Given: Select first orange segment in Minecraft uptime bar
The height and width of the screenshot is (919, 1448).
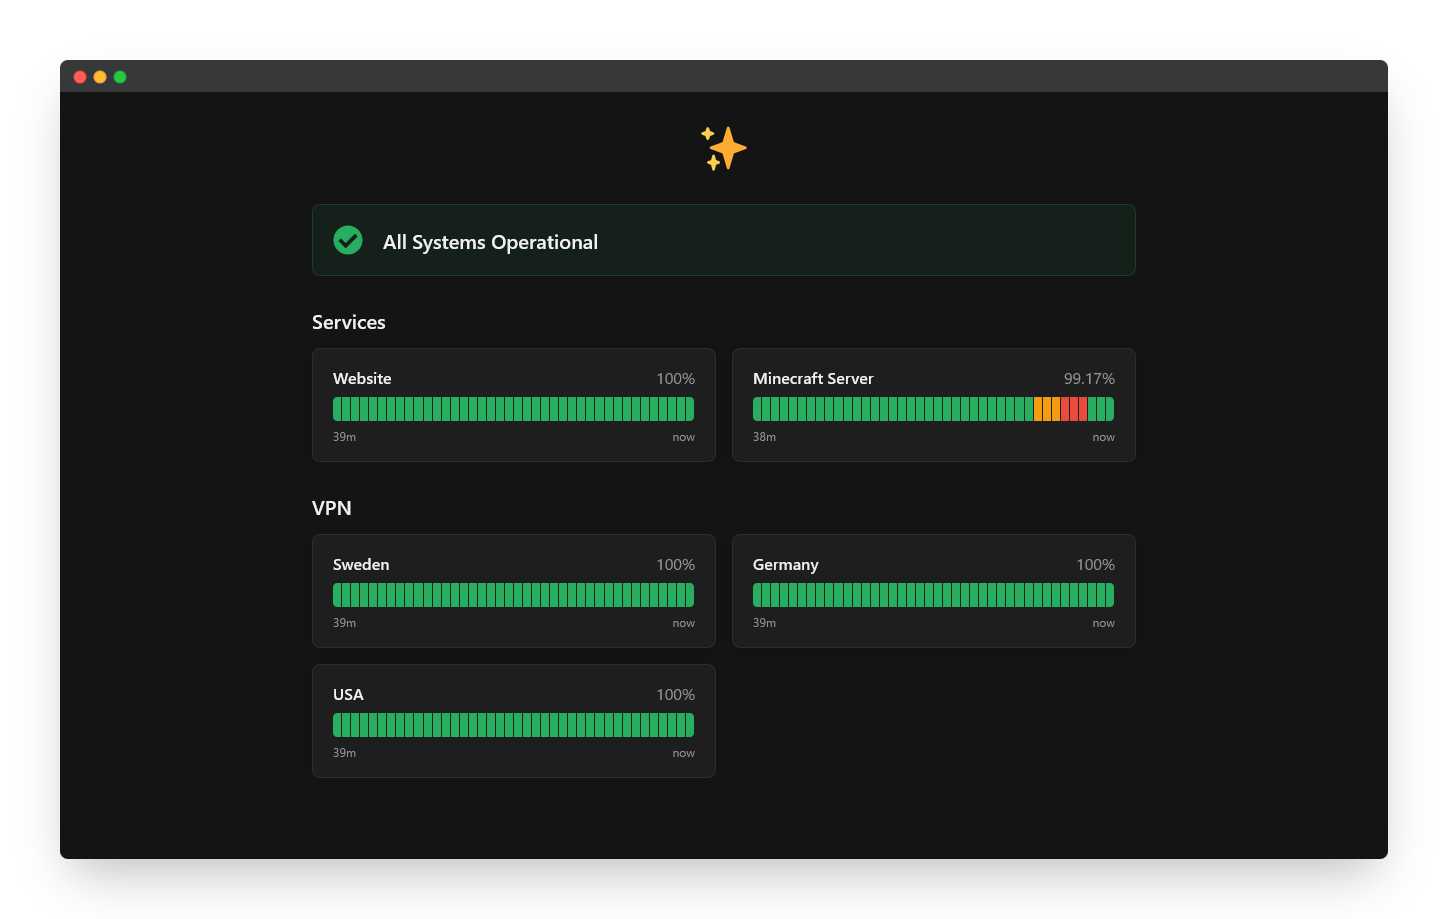Looking at the screenshot, I should point(1038,409).
